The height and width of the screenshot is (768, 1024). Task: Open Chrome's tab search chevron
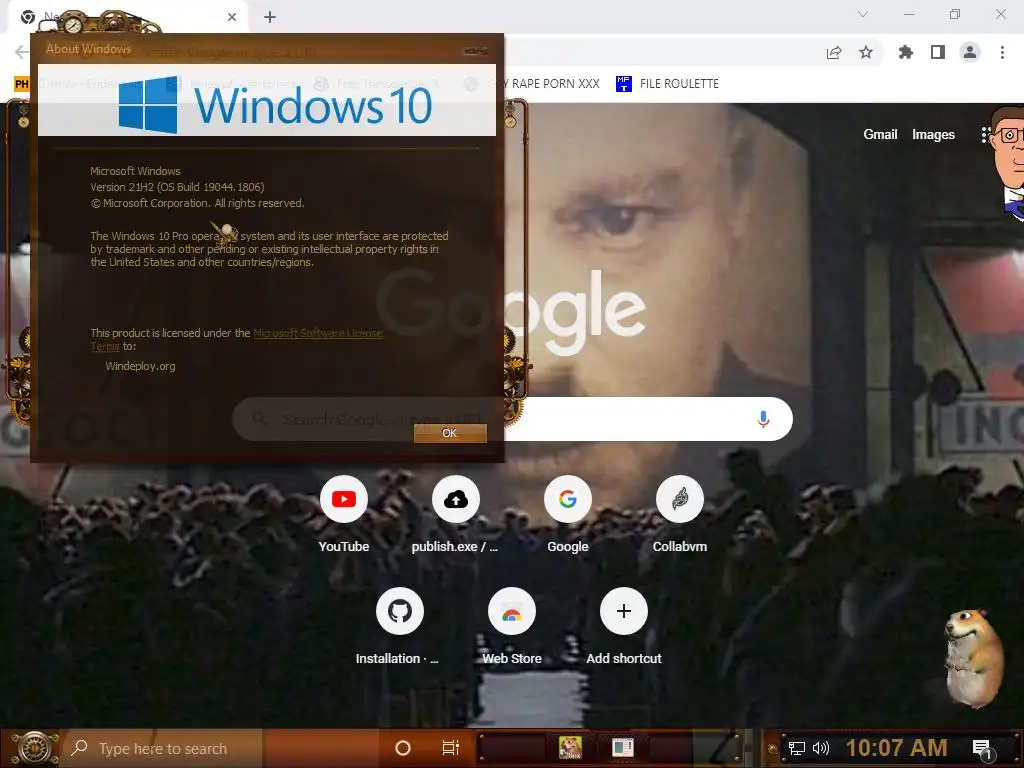tap(863, 14)
